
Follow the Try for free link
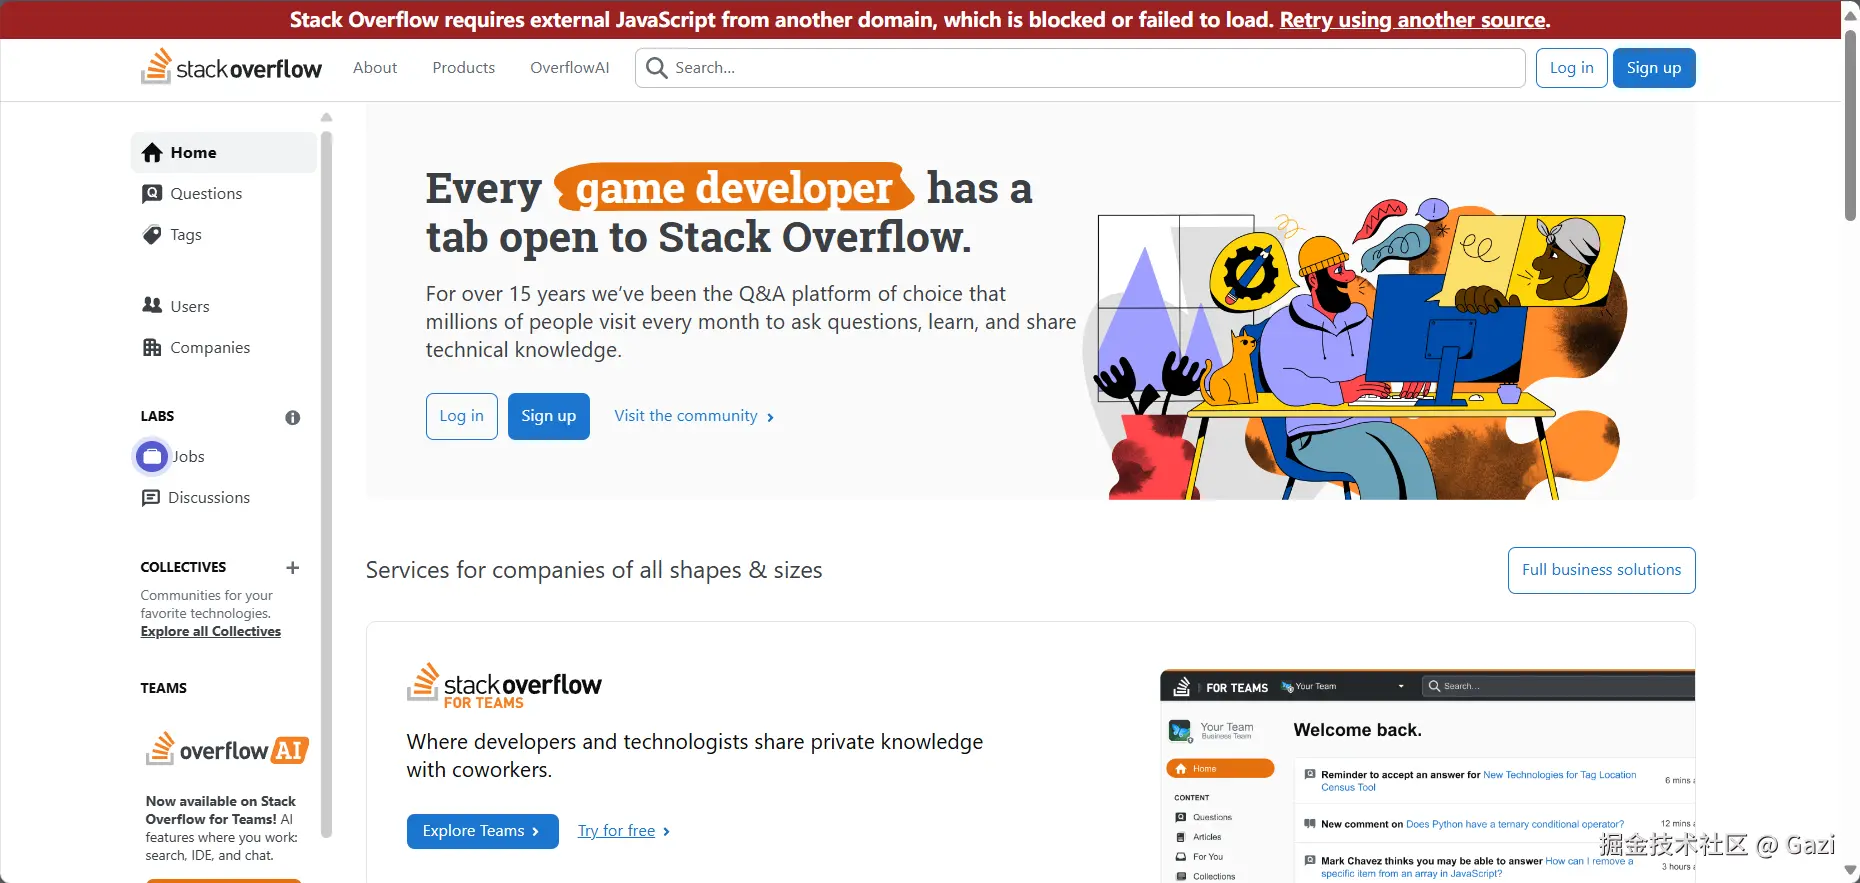[x=624, y=831]
